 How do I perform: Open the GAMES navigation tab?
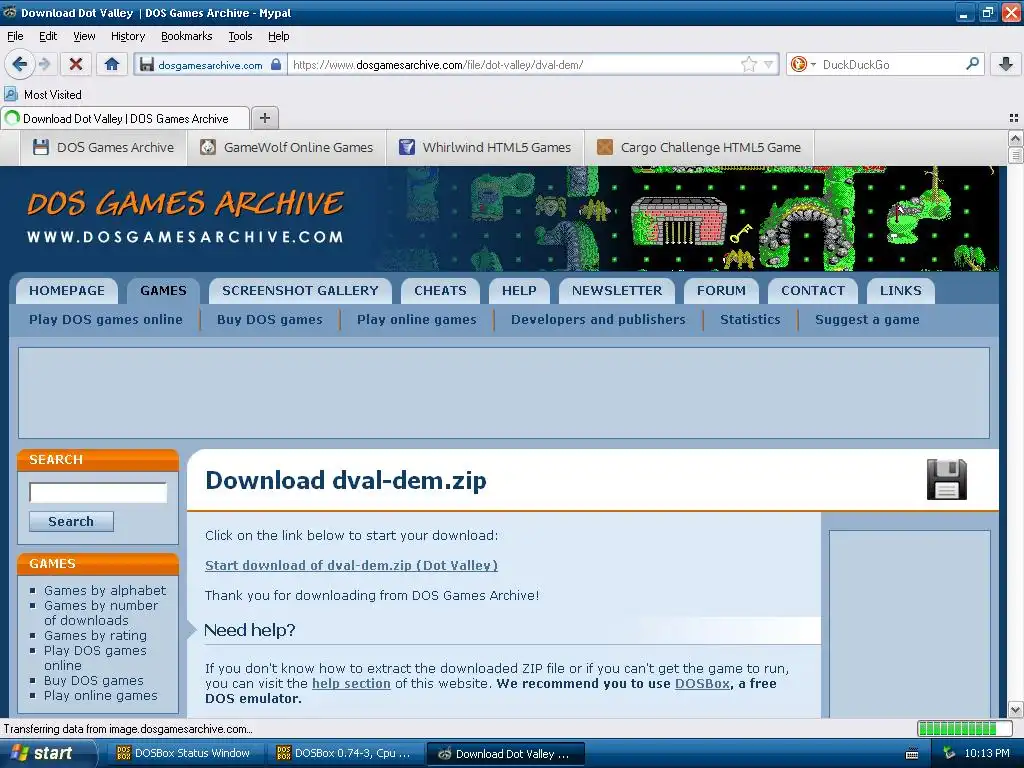163,291
